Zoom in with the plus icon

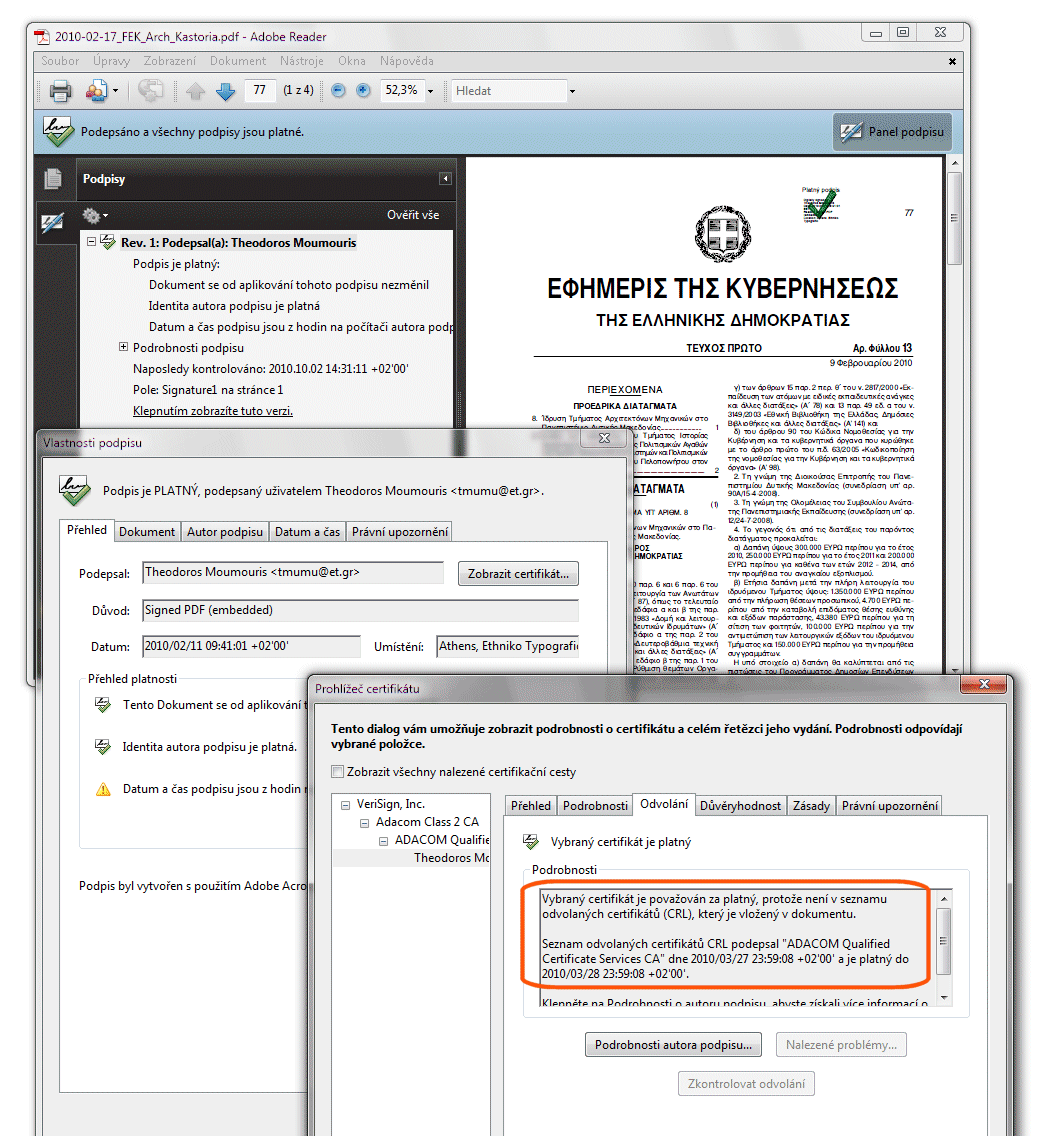click(x=363, y=91)
